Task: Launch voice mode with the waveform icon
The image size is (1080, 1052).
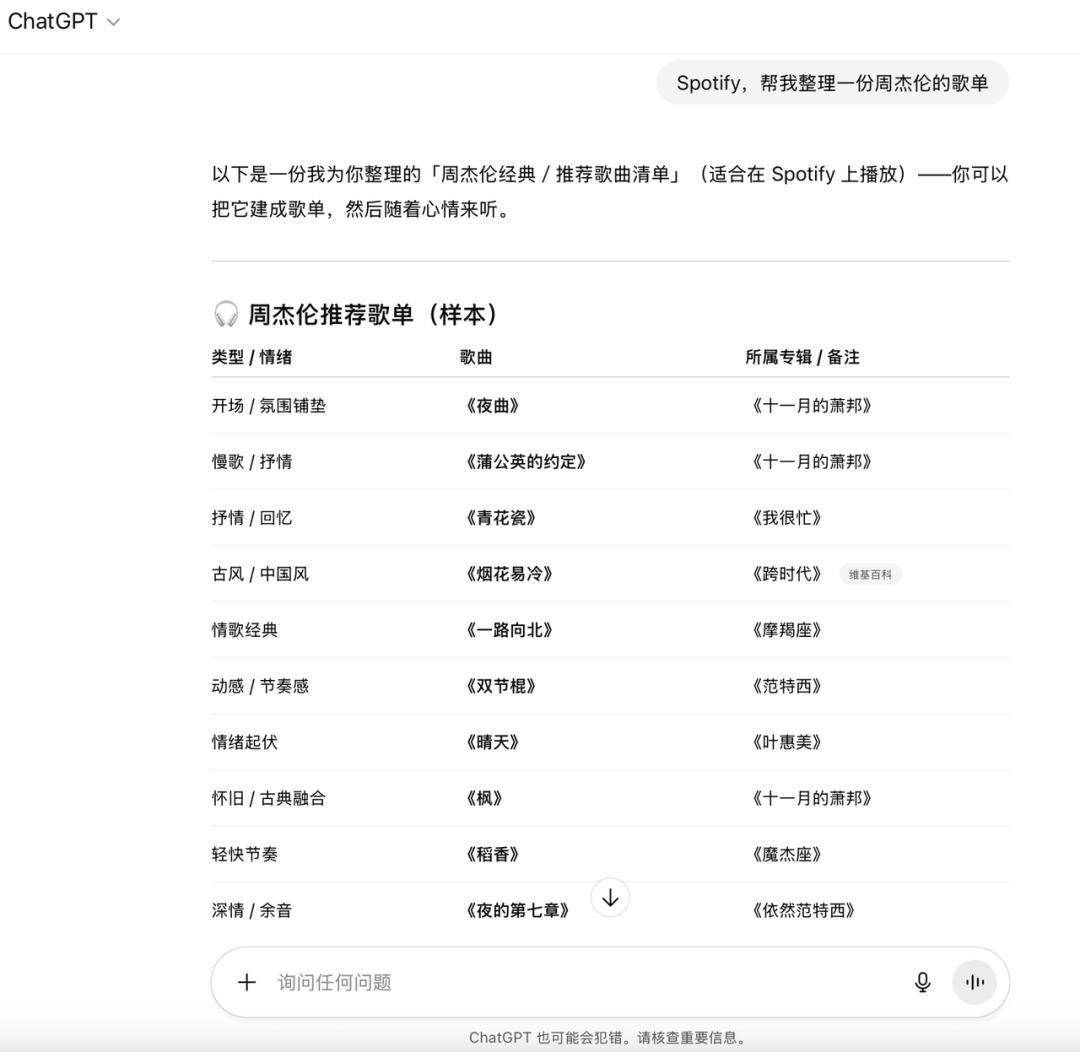Action: [x=974, y=982]
